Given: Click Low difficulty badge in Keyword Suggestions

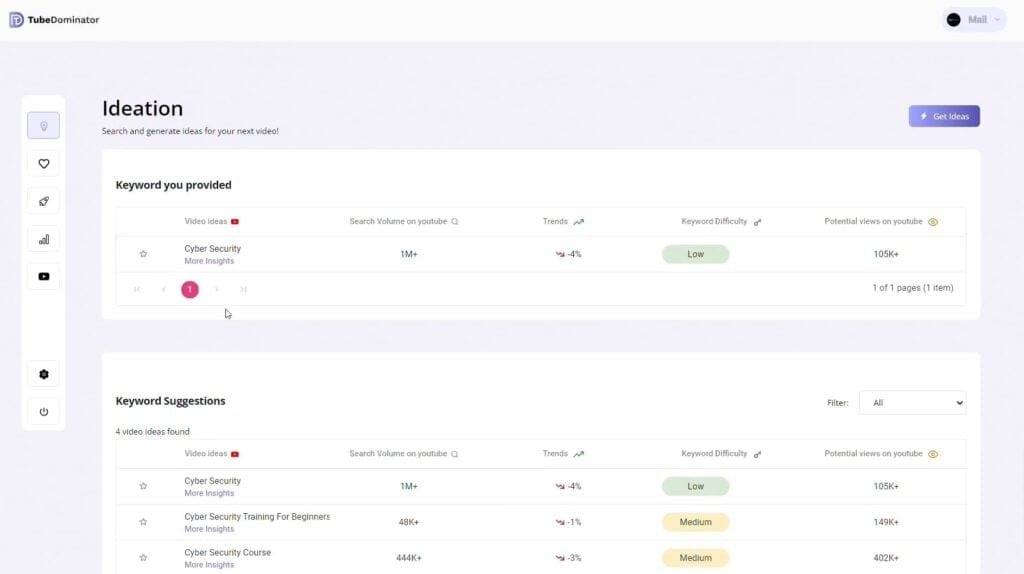Looking at the screenshot, I should coord(695,487).
